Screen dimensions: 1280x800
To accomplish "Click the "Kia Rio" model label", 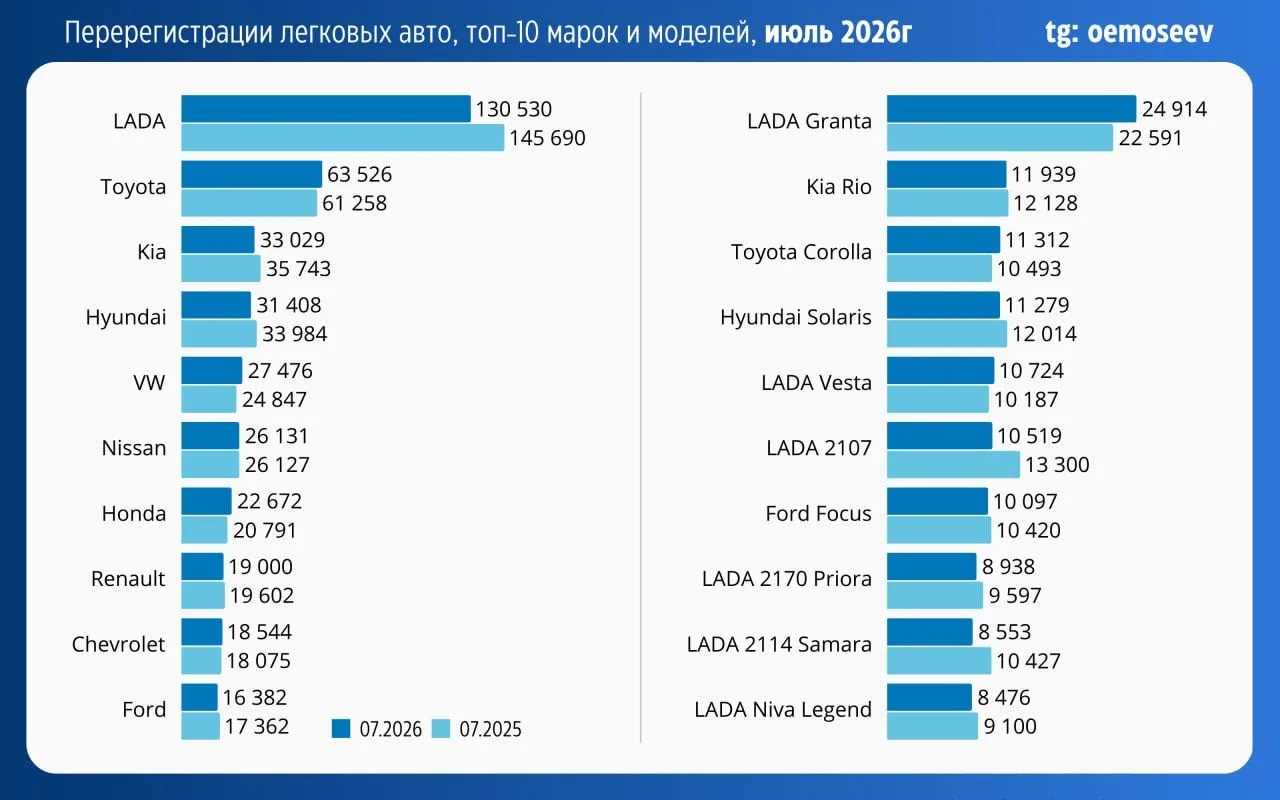I will point(840,187).
